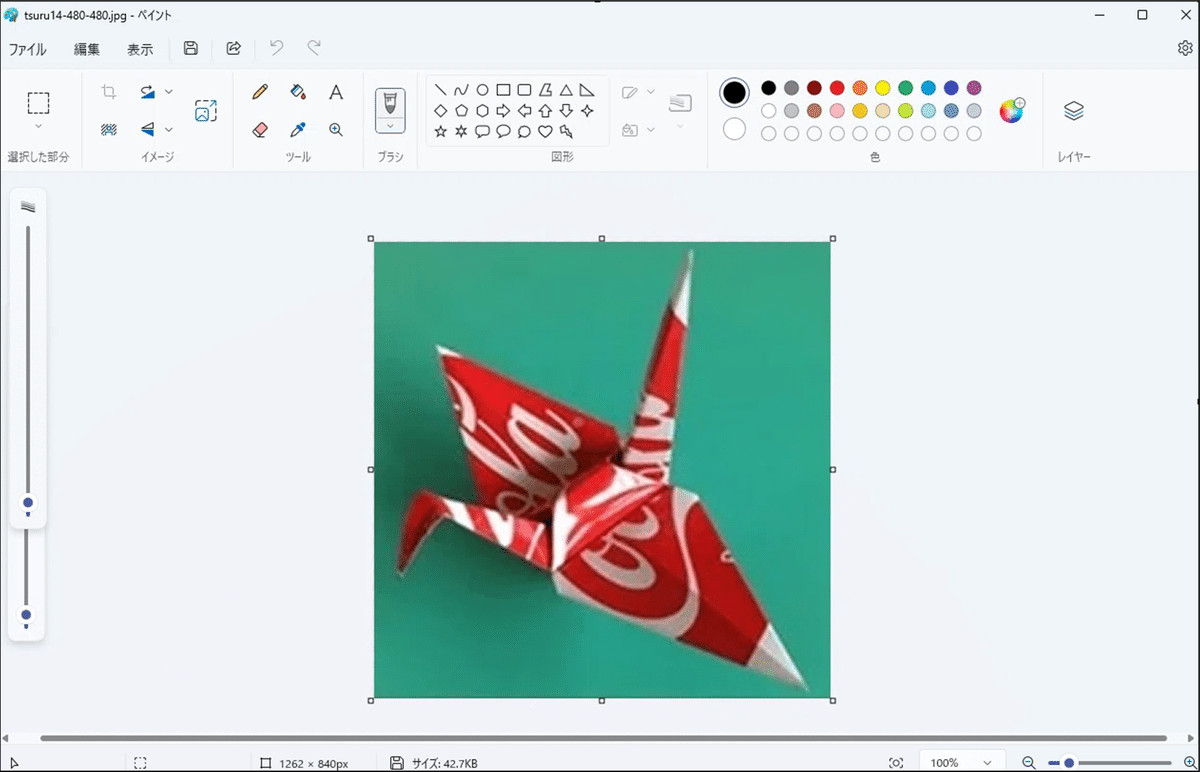Open the Edit colors wheel
The height and width of the screenshot is (772, 1200).
[x=1012, y=110]
